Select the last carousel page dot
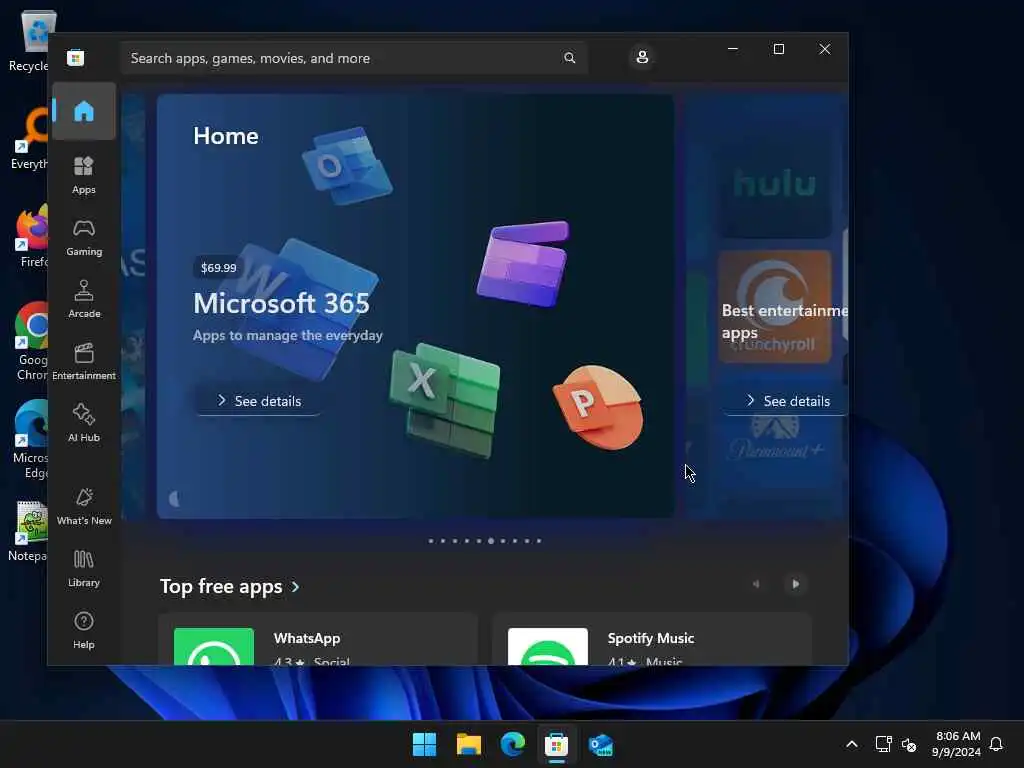1024x768 pixels. pos(539,541)
